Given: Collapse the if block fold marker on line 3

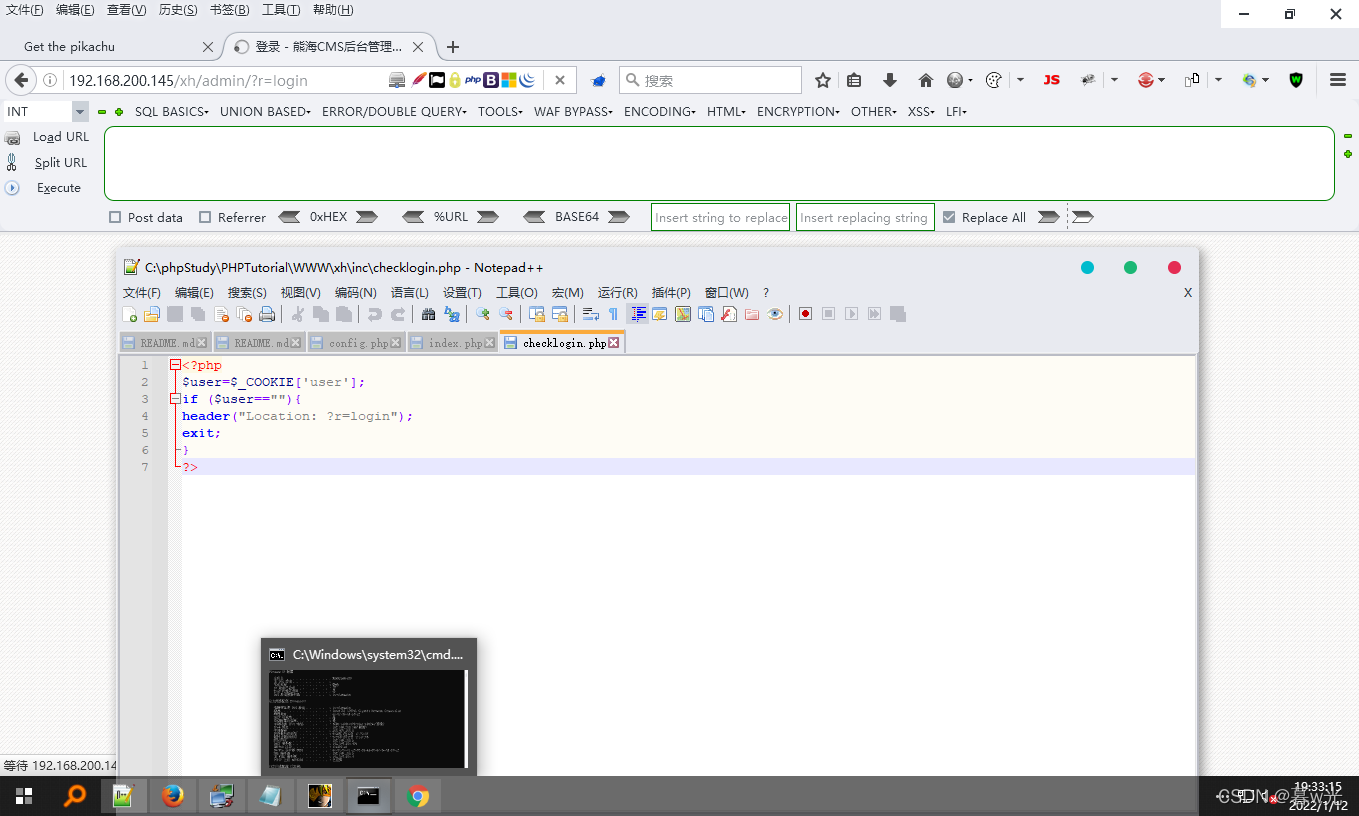Looking at the screenshot, I should pos(175,399).
